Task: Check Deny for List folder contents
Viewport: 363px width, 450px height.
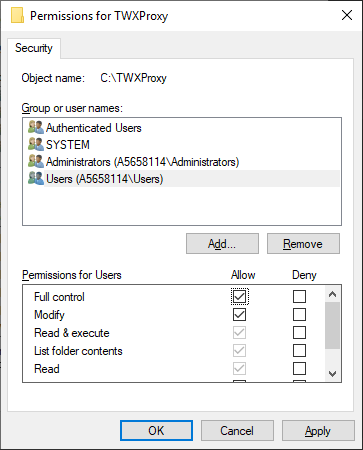Action: click(299, 351)
